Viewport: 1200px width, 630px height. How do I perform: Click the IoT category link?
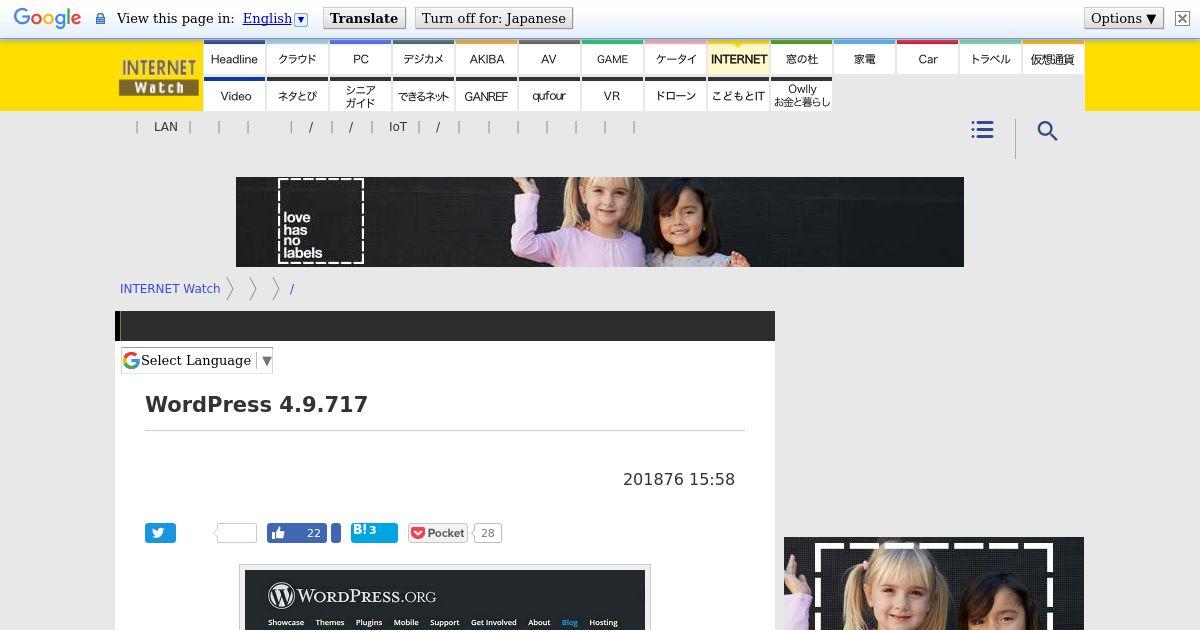pos(398,127)
